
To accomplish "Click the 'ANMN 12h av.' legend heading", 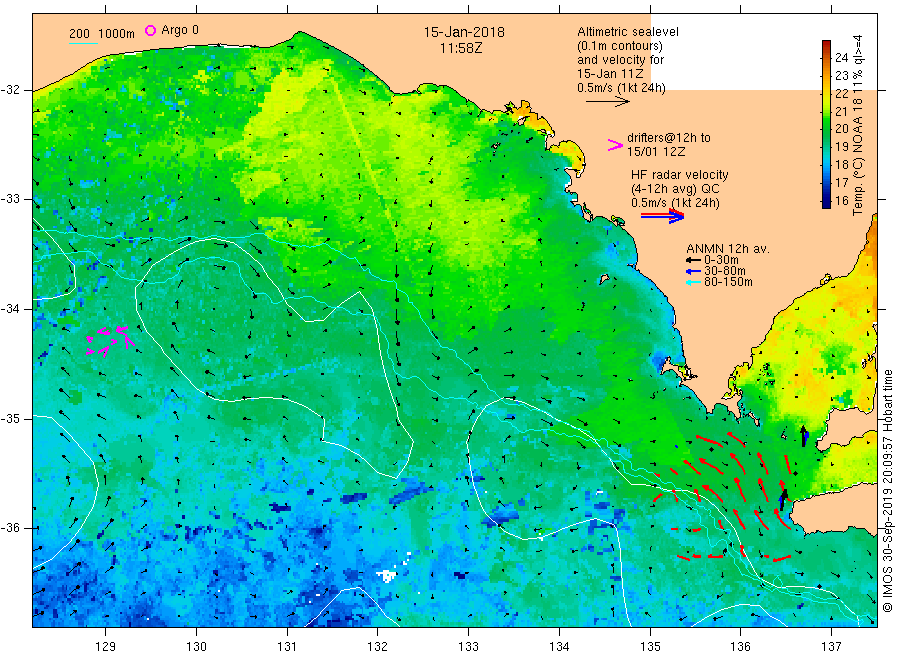I will [x=728, y=249].
